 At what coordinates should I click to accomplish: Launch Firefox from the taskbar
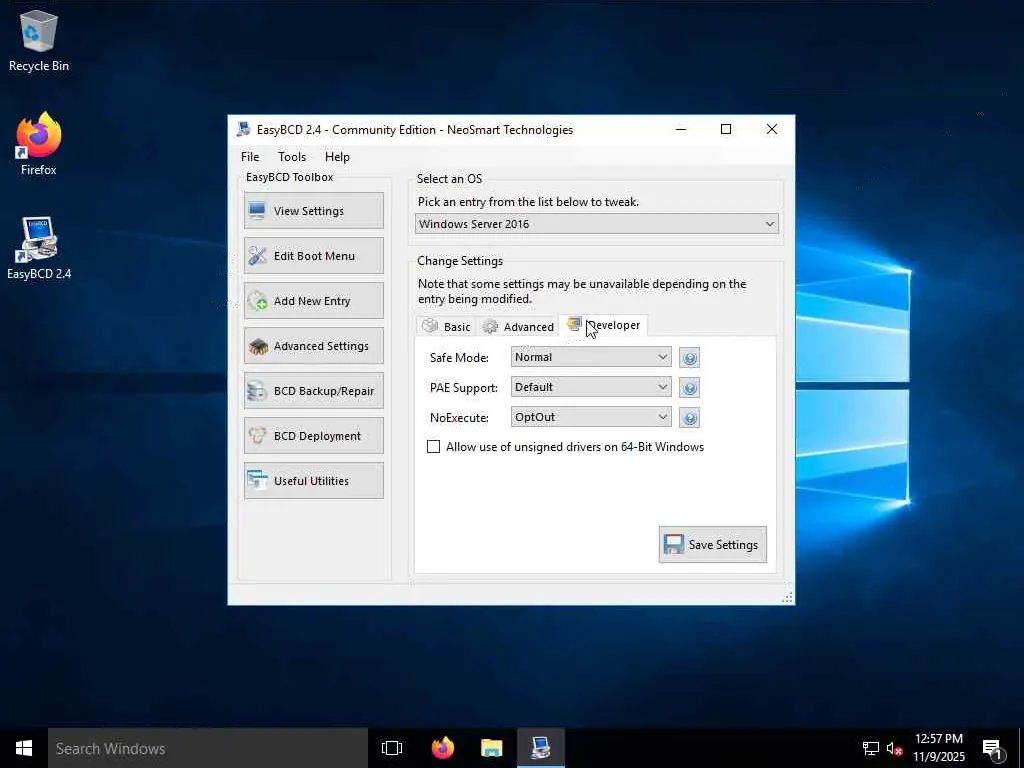tap(443, 748)
